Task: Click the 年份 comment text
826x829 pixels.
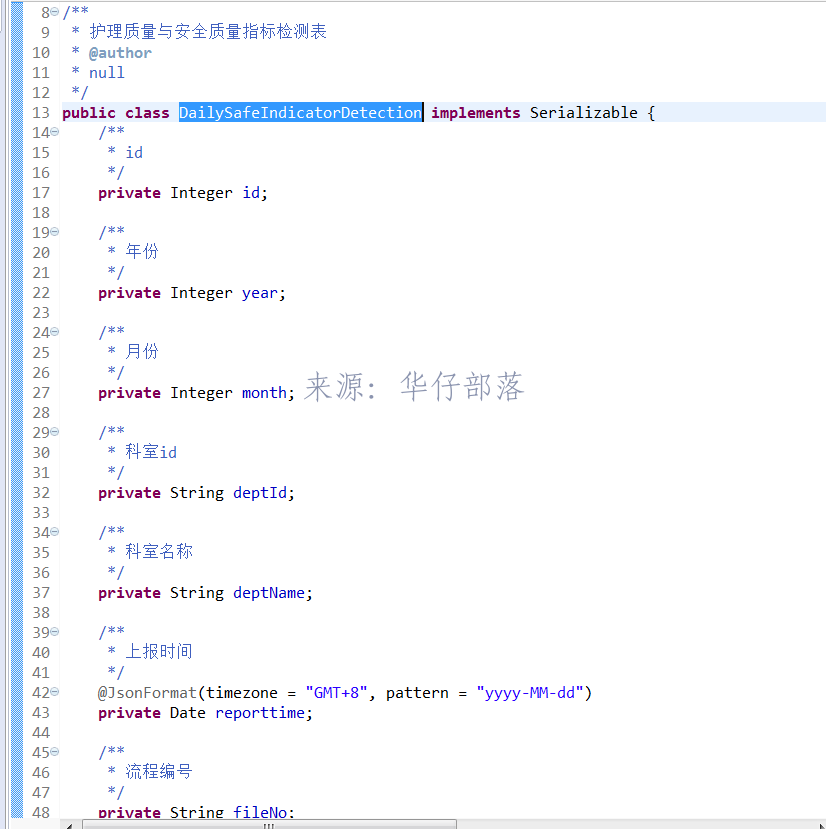Action: tap(142, 251)
